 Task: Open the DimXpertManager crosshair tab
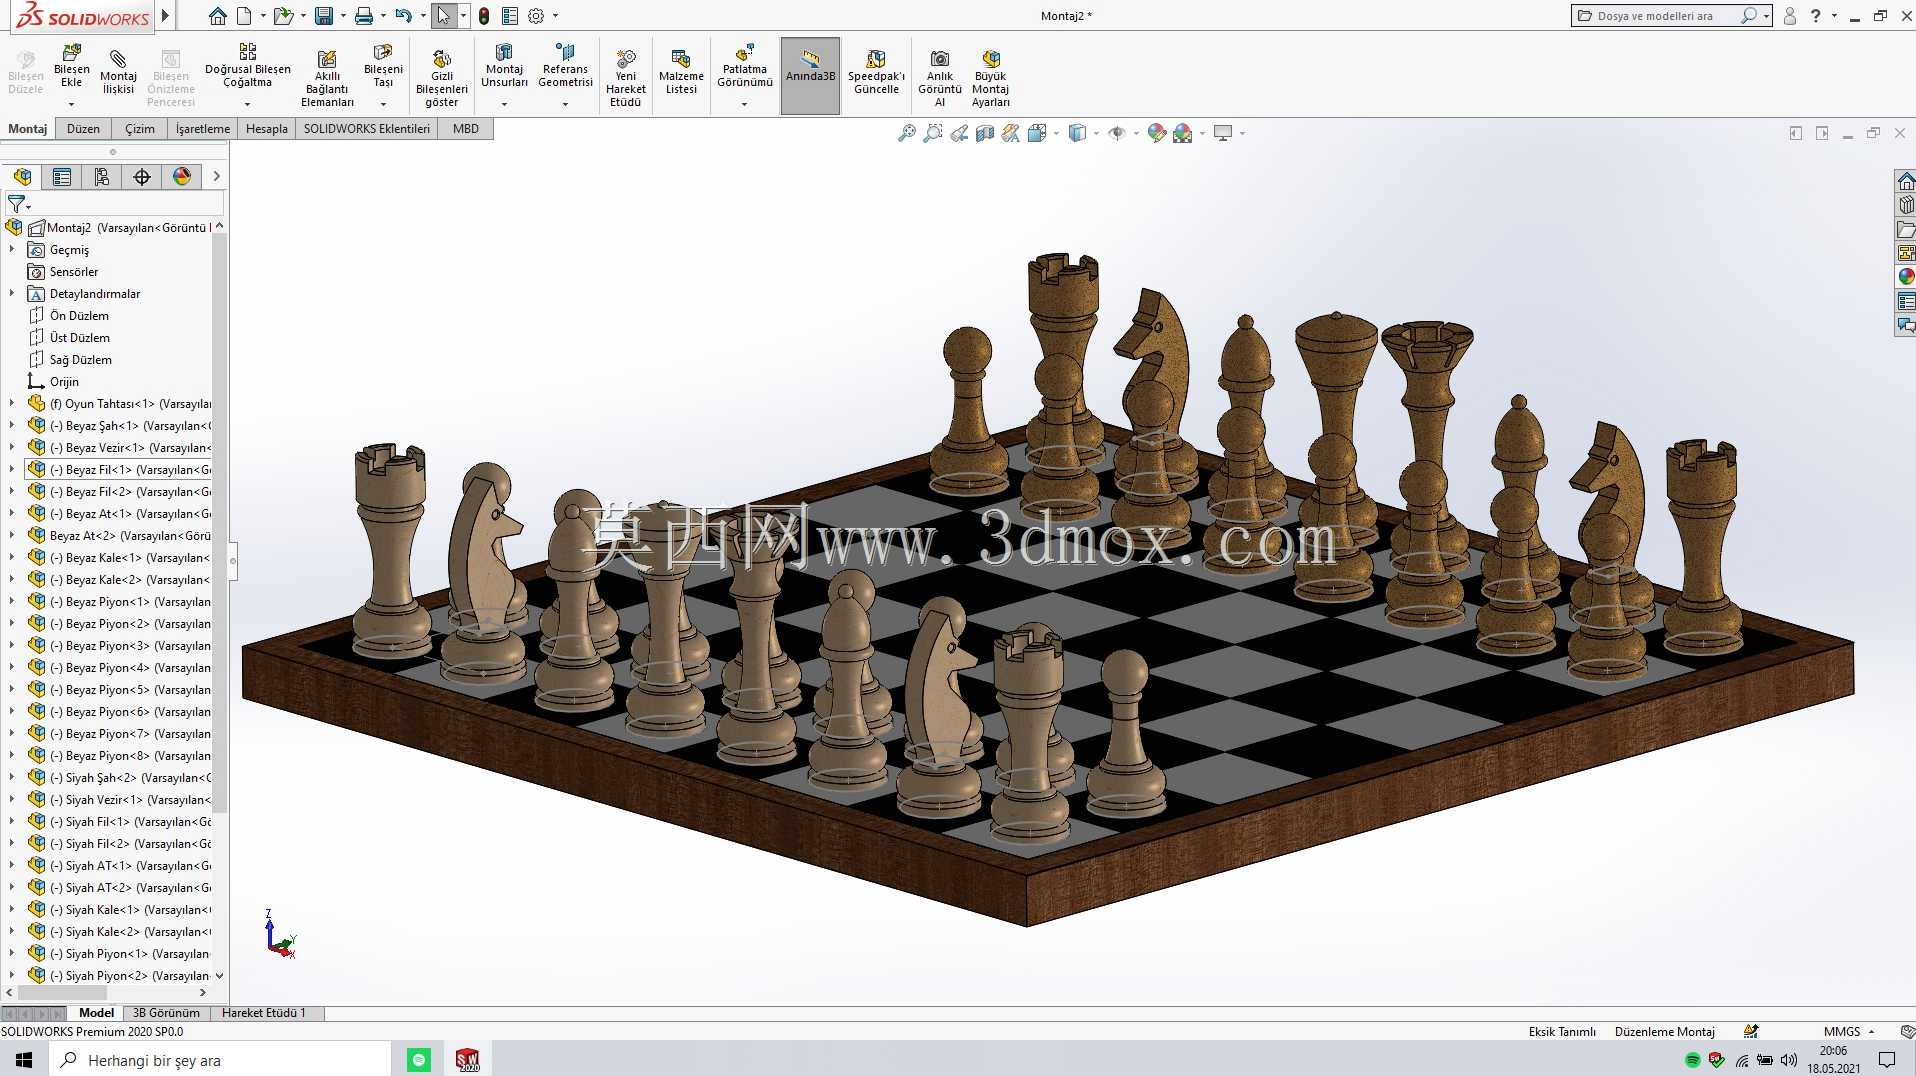[142, 177]
